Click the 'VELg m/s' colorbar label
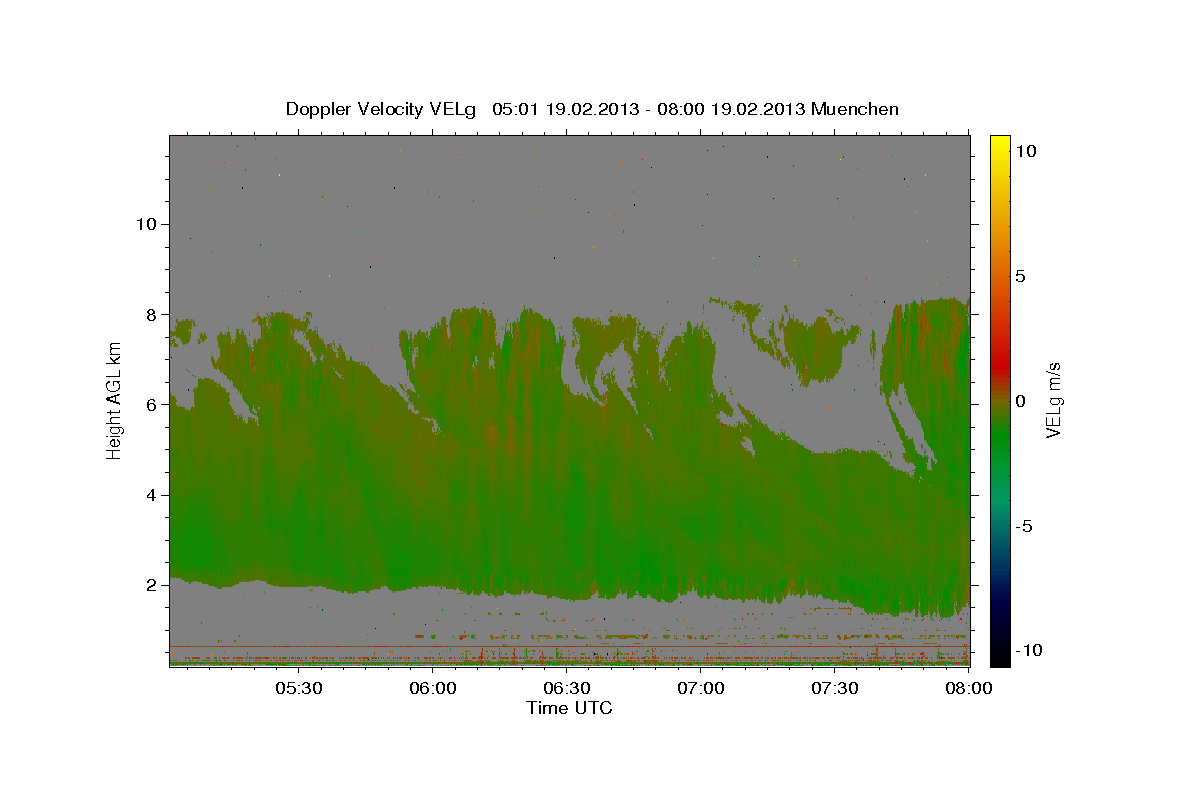 [x=1053, y=401]
